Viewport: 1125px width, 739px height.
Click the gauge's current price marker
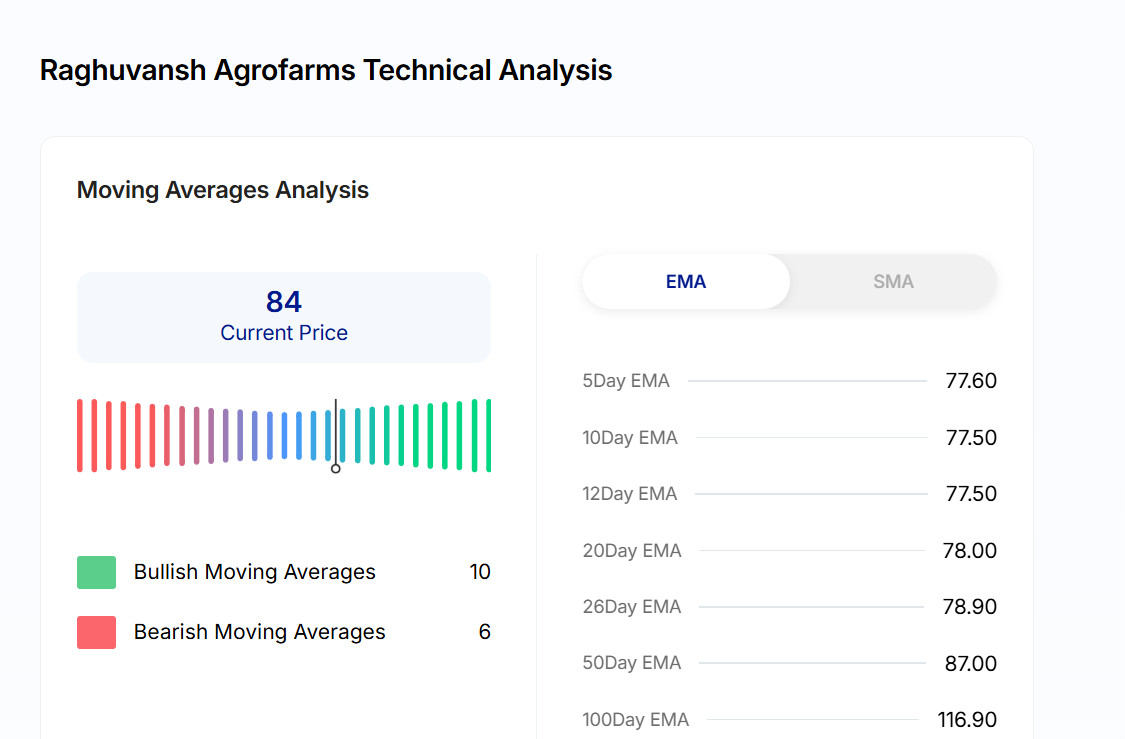[x=336, y=467]
